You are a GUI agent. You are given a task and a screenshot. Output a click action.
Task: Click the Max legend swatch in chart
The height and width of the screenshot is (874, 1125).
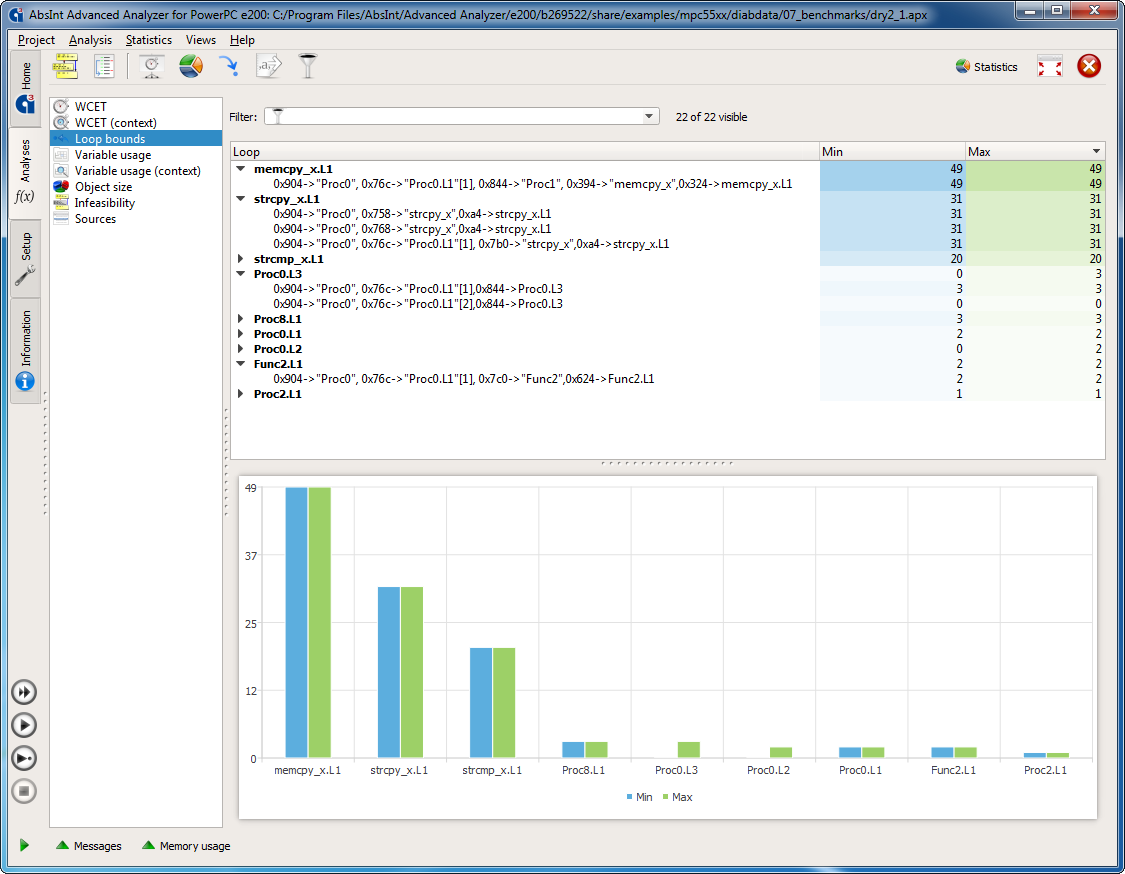coord(666,797)
